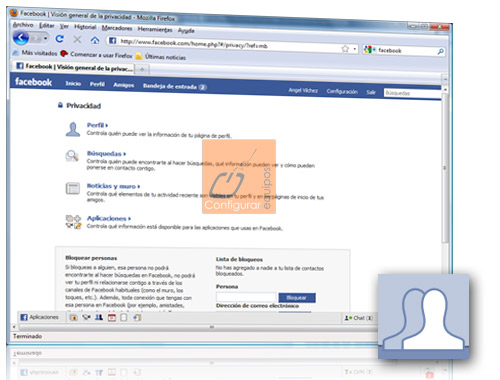Viewport: 500px width, 380px height.
Task: Click Salir to log out
Action: point(371,92)
